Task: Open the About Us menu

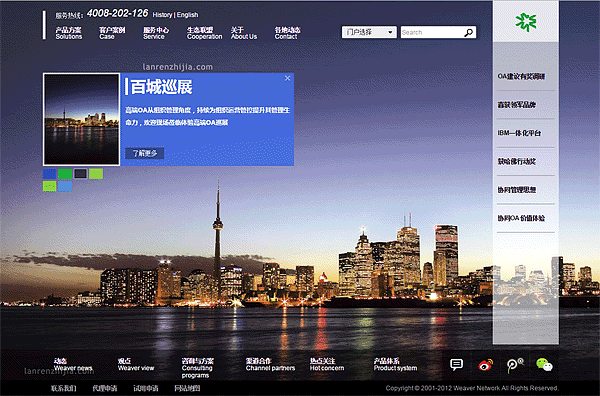Action: click(x=244, y=33)
